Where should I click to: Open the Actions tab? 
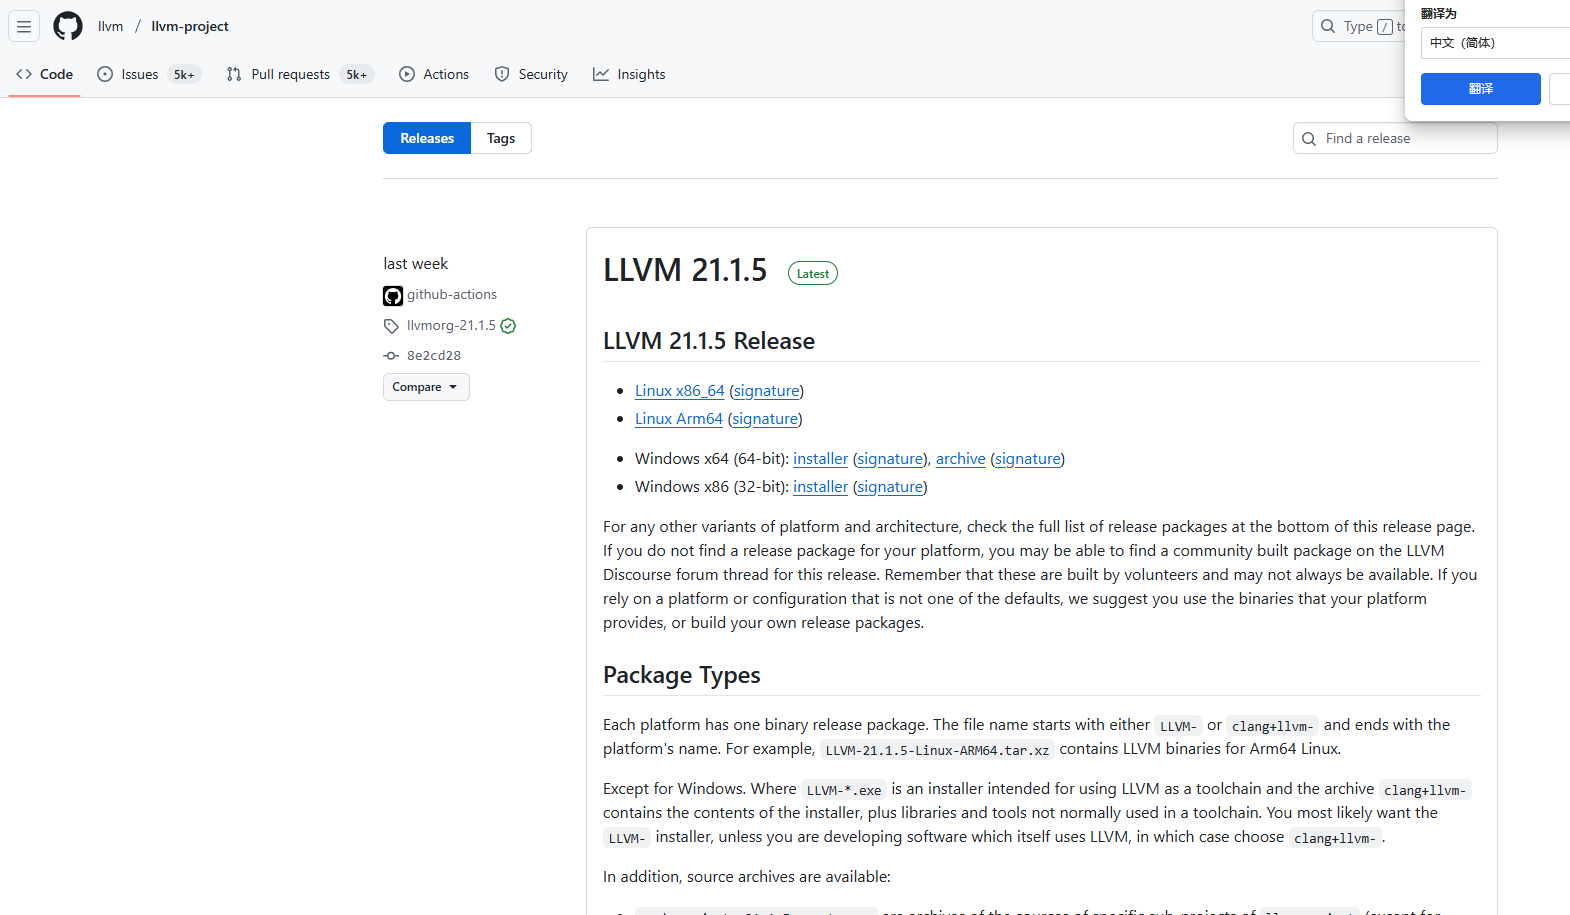click(x=434, y=74)
